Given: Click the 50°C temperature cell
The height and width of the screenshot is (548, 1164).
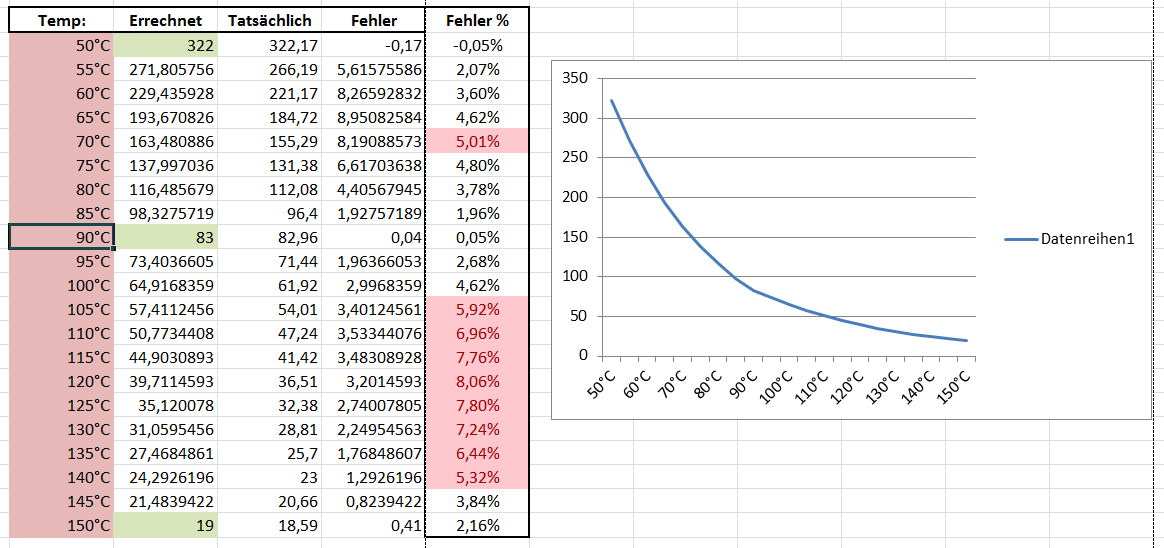Looking at the screenshot, I should coord(60,45).
